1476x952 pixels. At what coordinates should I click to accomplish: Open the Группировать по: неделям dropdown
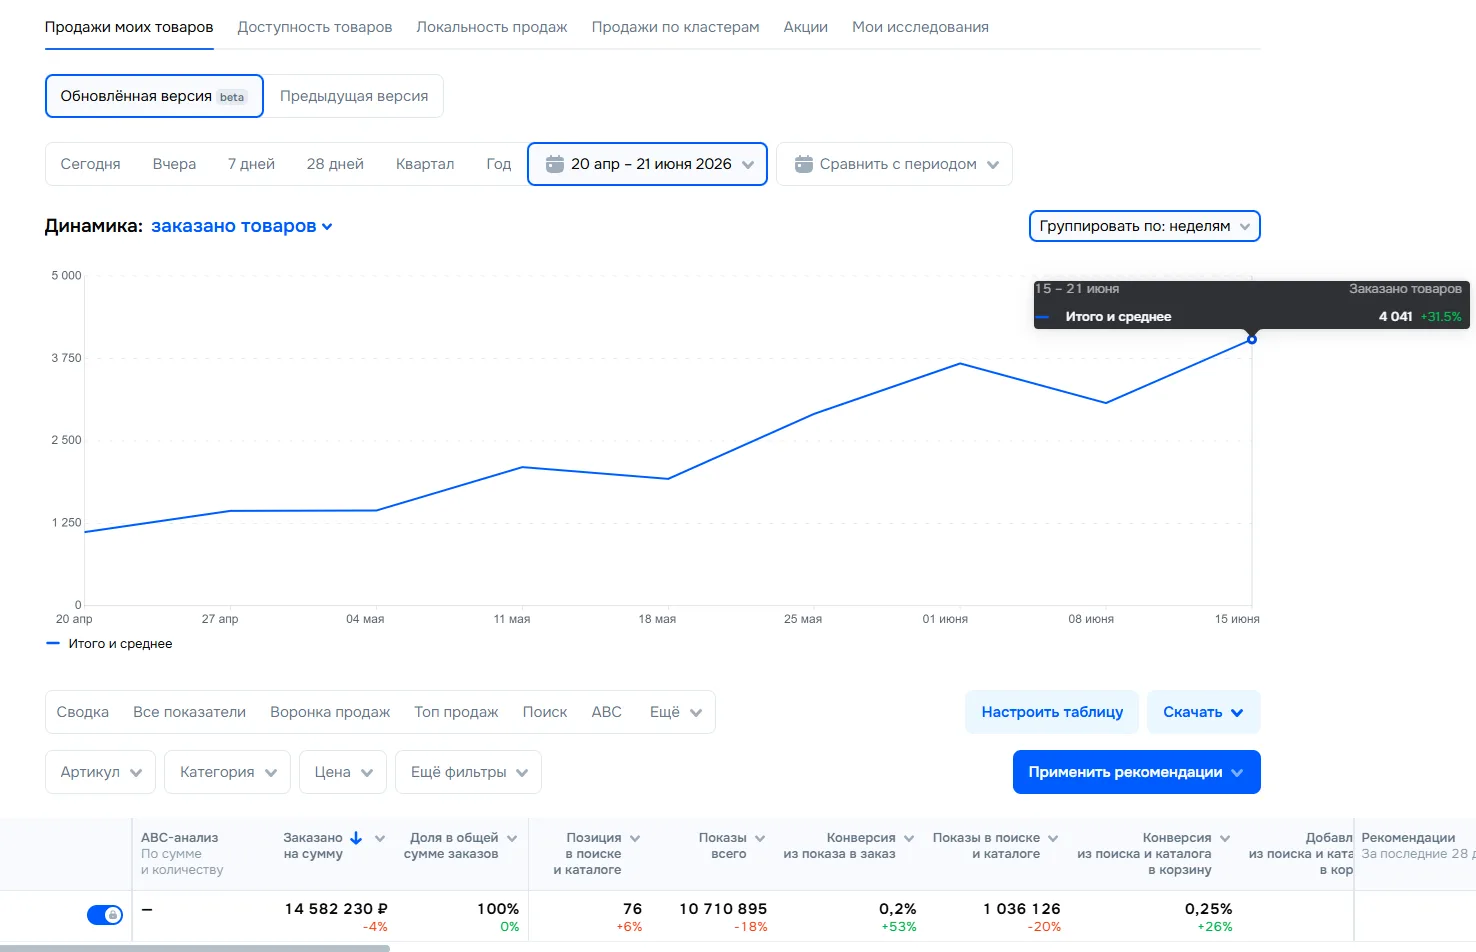tap(1144, 226)
